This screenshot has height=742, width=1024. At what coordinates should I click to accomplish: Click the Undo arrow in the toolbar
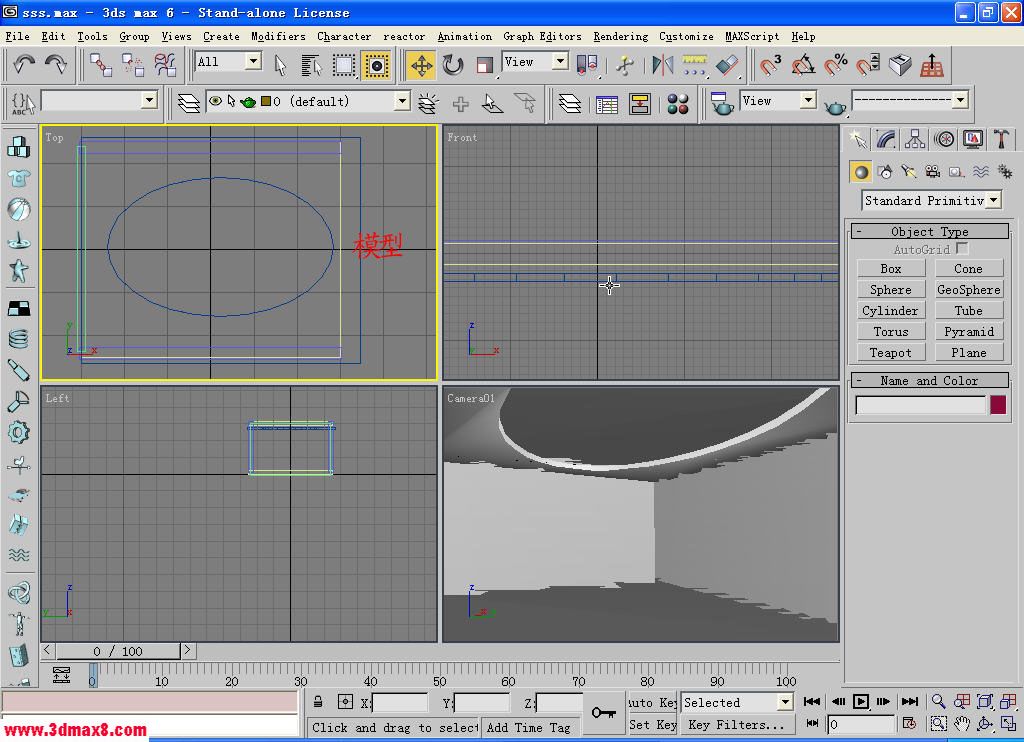click(x=25, y=65)
